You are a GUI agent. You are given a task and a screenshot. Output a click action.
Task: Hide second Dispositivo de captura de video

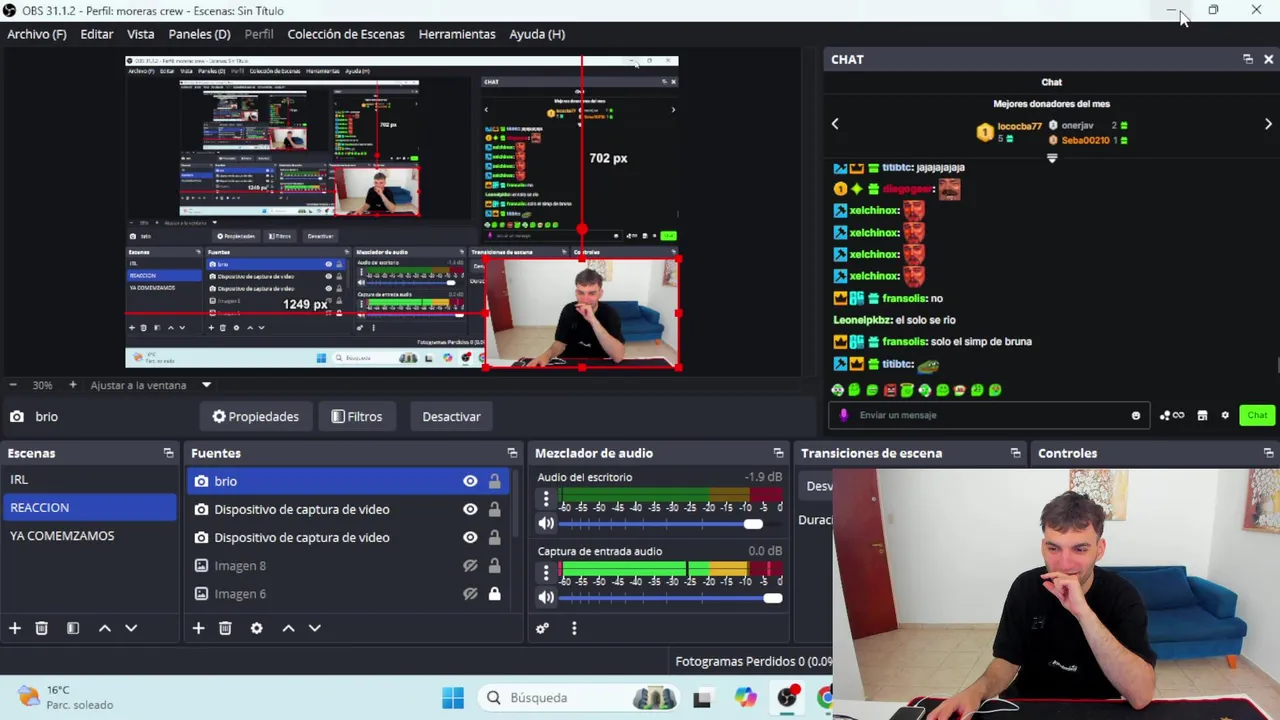point(470,537)
